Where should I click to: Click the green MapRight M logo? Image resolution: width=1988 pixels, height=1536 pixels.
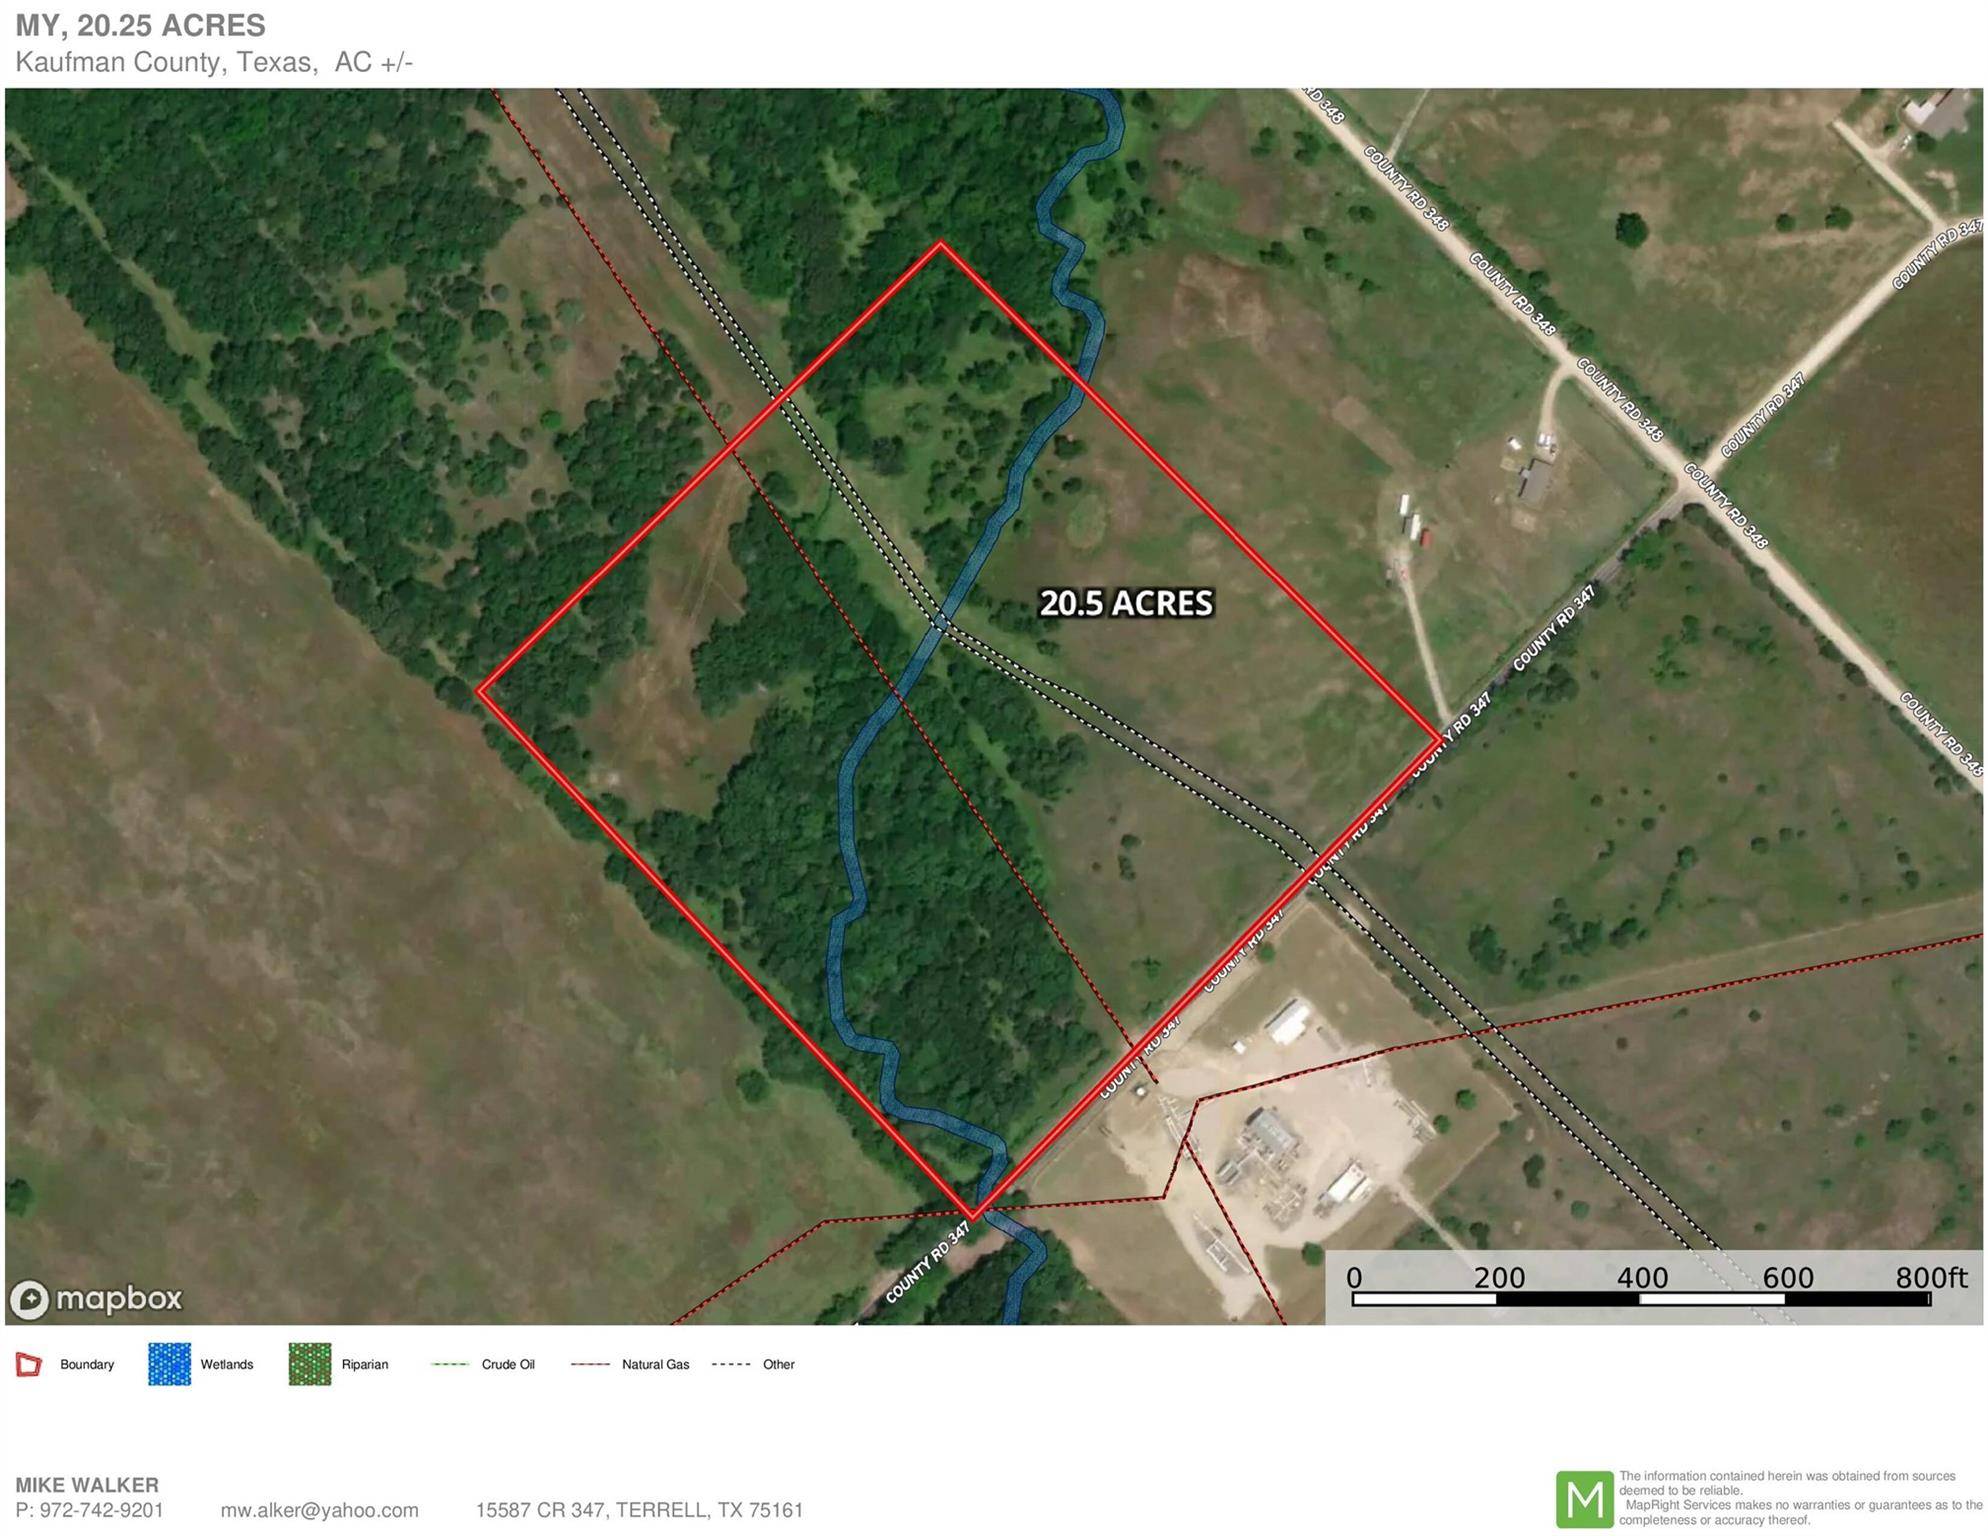pyautogui.click(x=1584, y=1499)
